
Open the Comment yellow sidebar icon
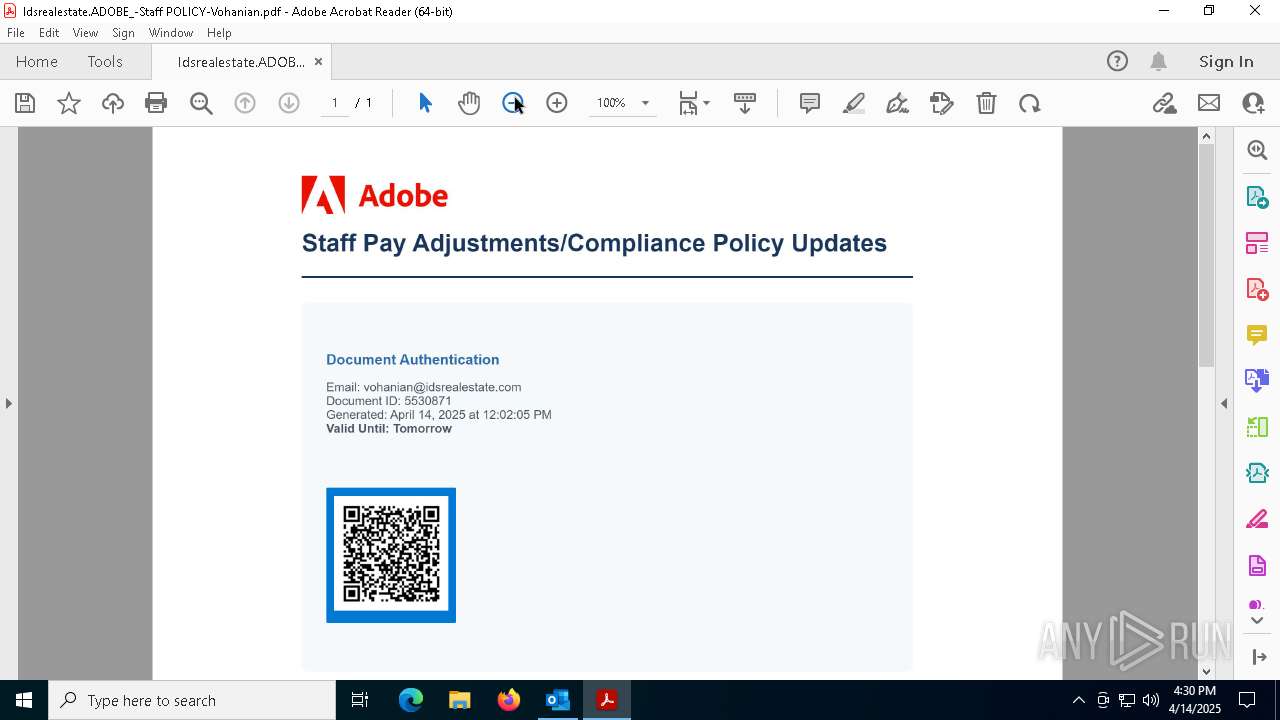[1257, 335]
